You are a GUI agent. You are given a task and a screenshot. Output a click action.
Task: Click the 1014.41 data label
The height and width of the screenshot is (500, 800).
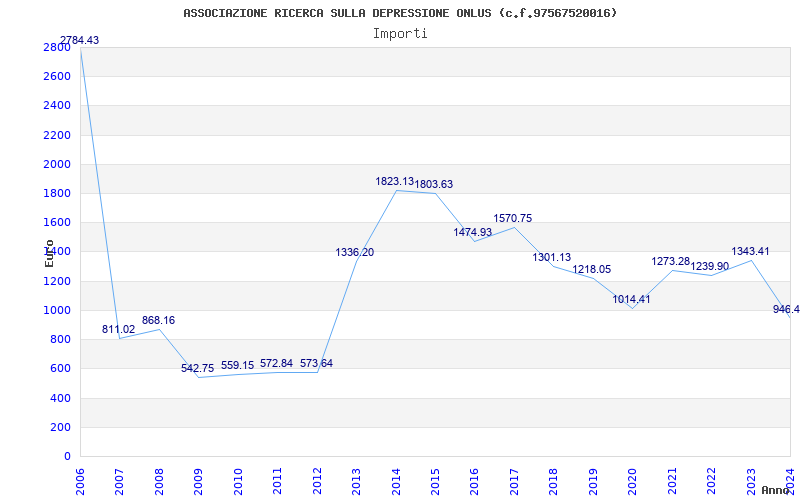pyautogui.click(x=632, y=299)
